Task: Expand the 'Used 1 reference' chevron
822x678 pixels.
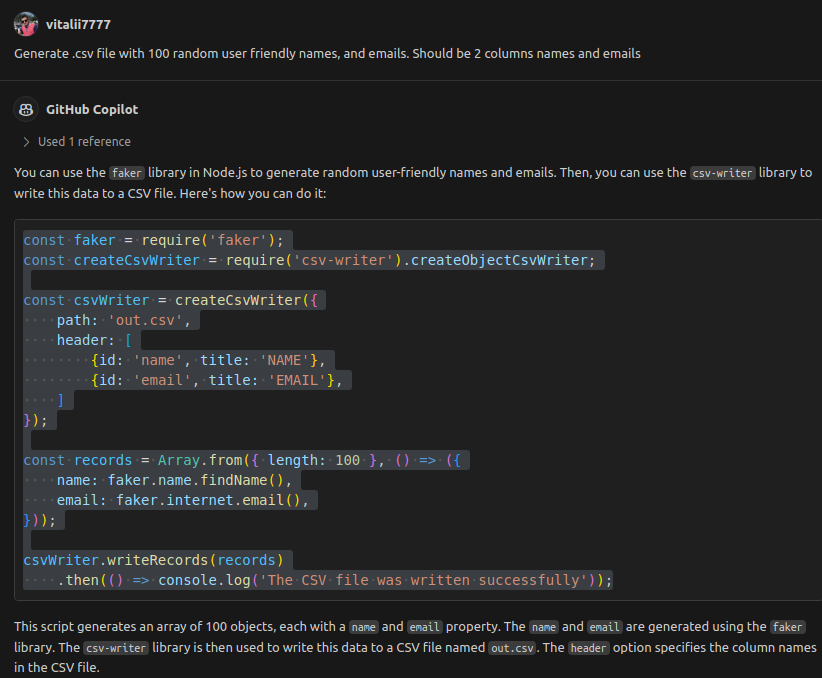Action: pos(26,142)
